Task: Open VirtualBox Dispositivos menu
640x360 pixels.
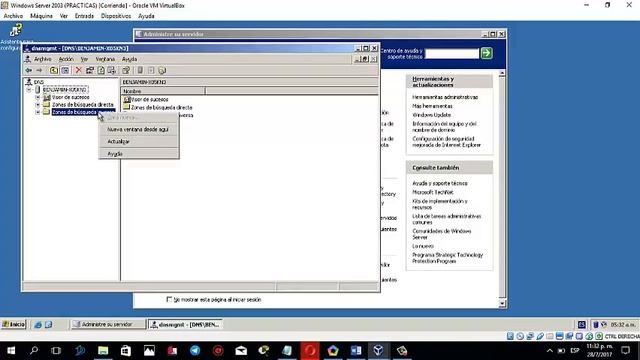Action: coord(116,16)
